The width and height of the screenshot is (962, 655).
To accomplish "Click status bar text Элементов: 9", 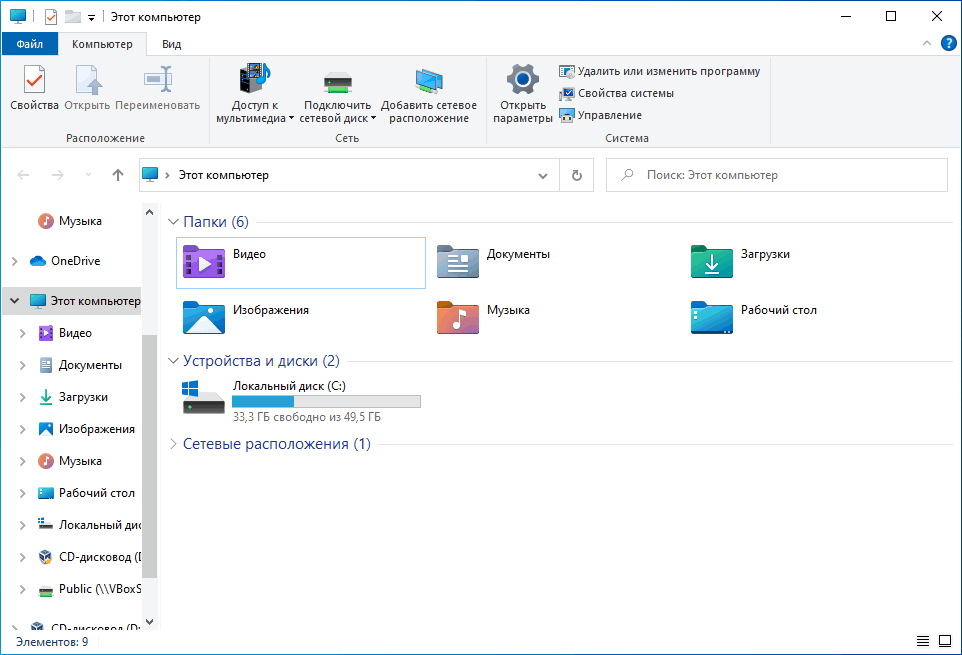I will point(52,642).
